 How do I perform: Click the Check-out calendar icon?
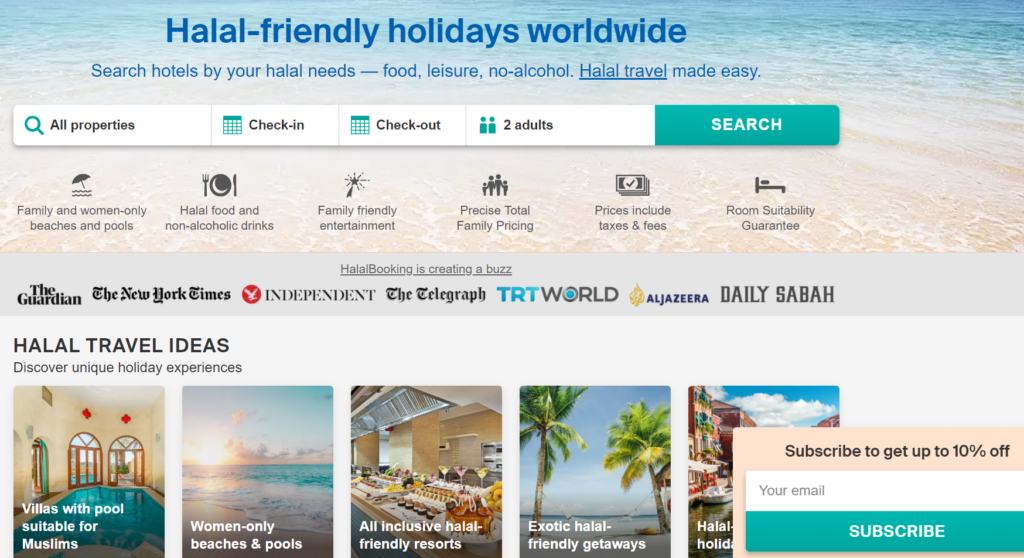click(360, 125)
